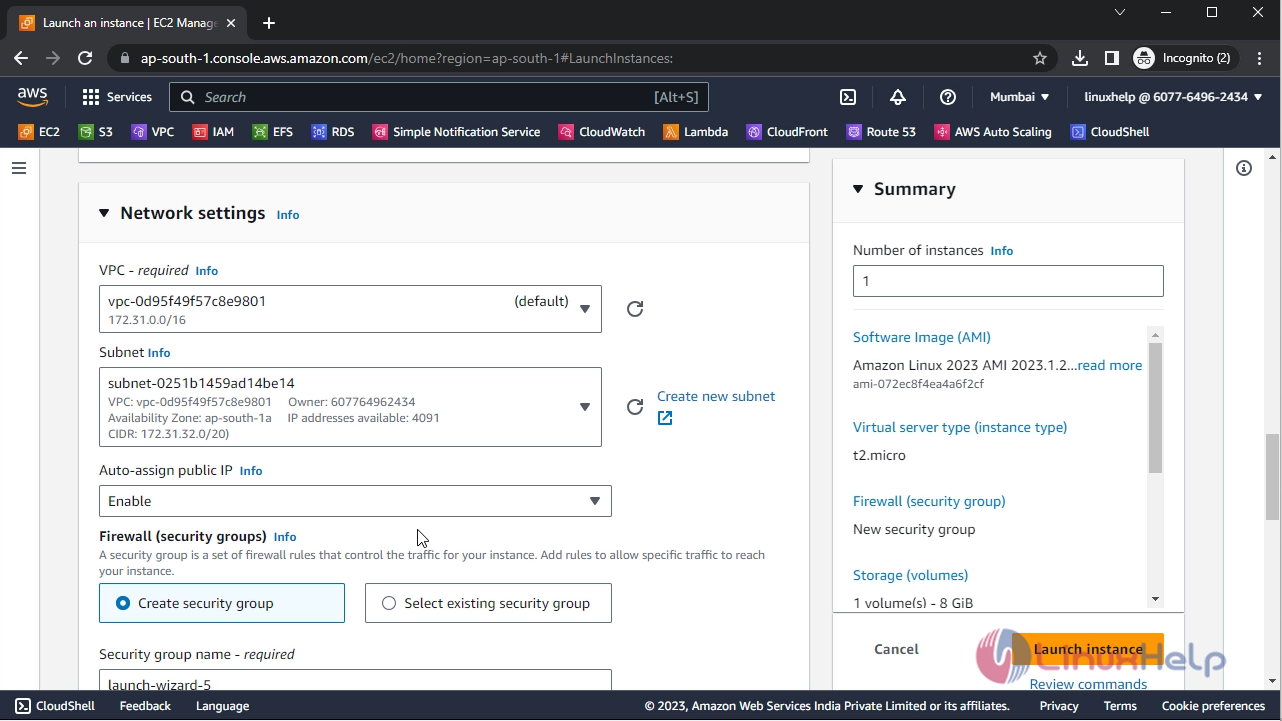Viewport: 1282px width, 721px height.
Task: Open CloudWatch bookmark shortcut
Action: click(602, 132)
